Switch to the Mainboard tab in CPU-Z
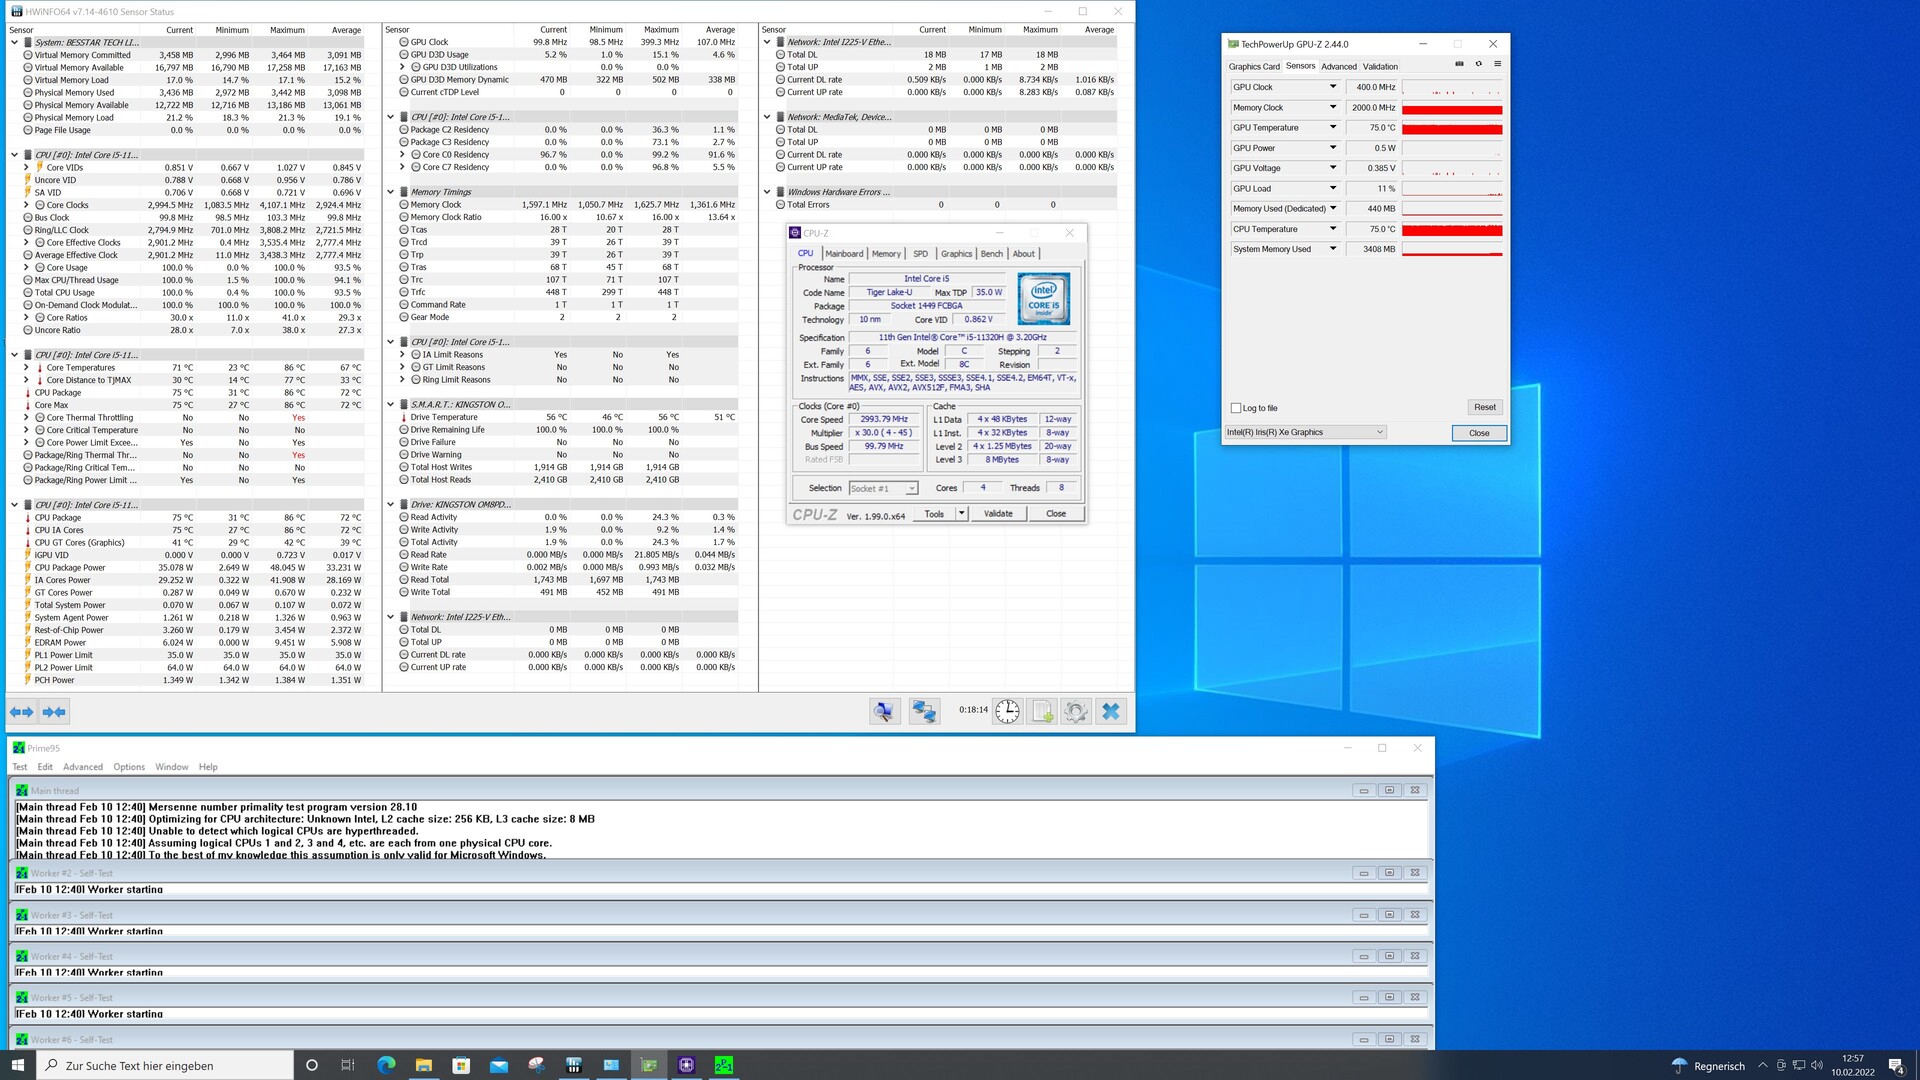This screenshot has width=1920, height=1080. click(843, 254)
